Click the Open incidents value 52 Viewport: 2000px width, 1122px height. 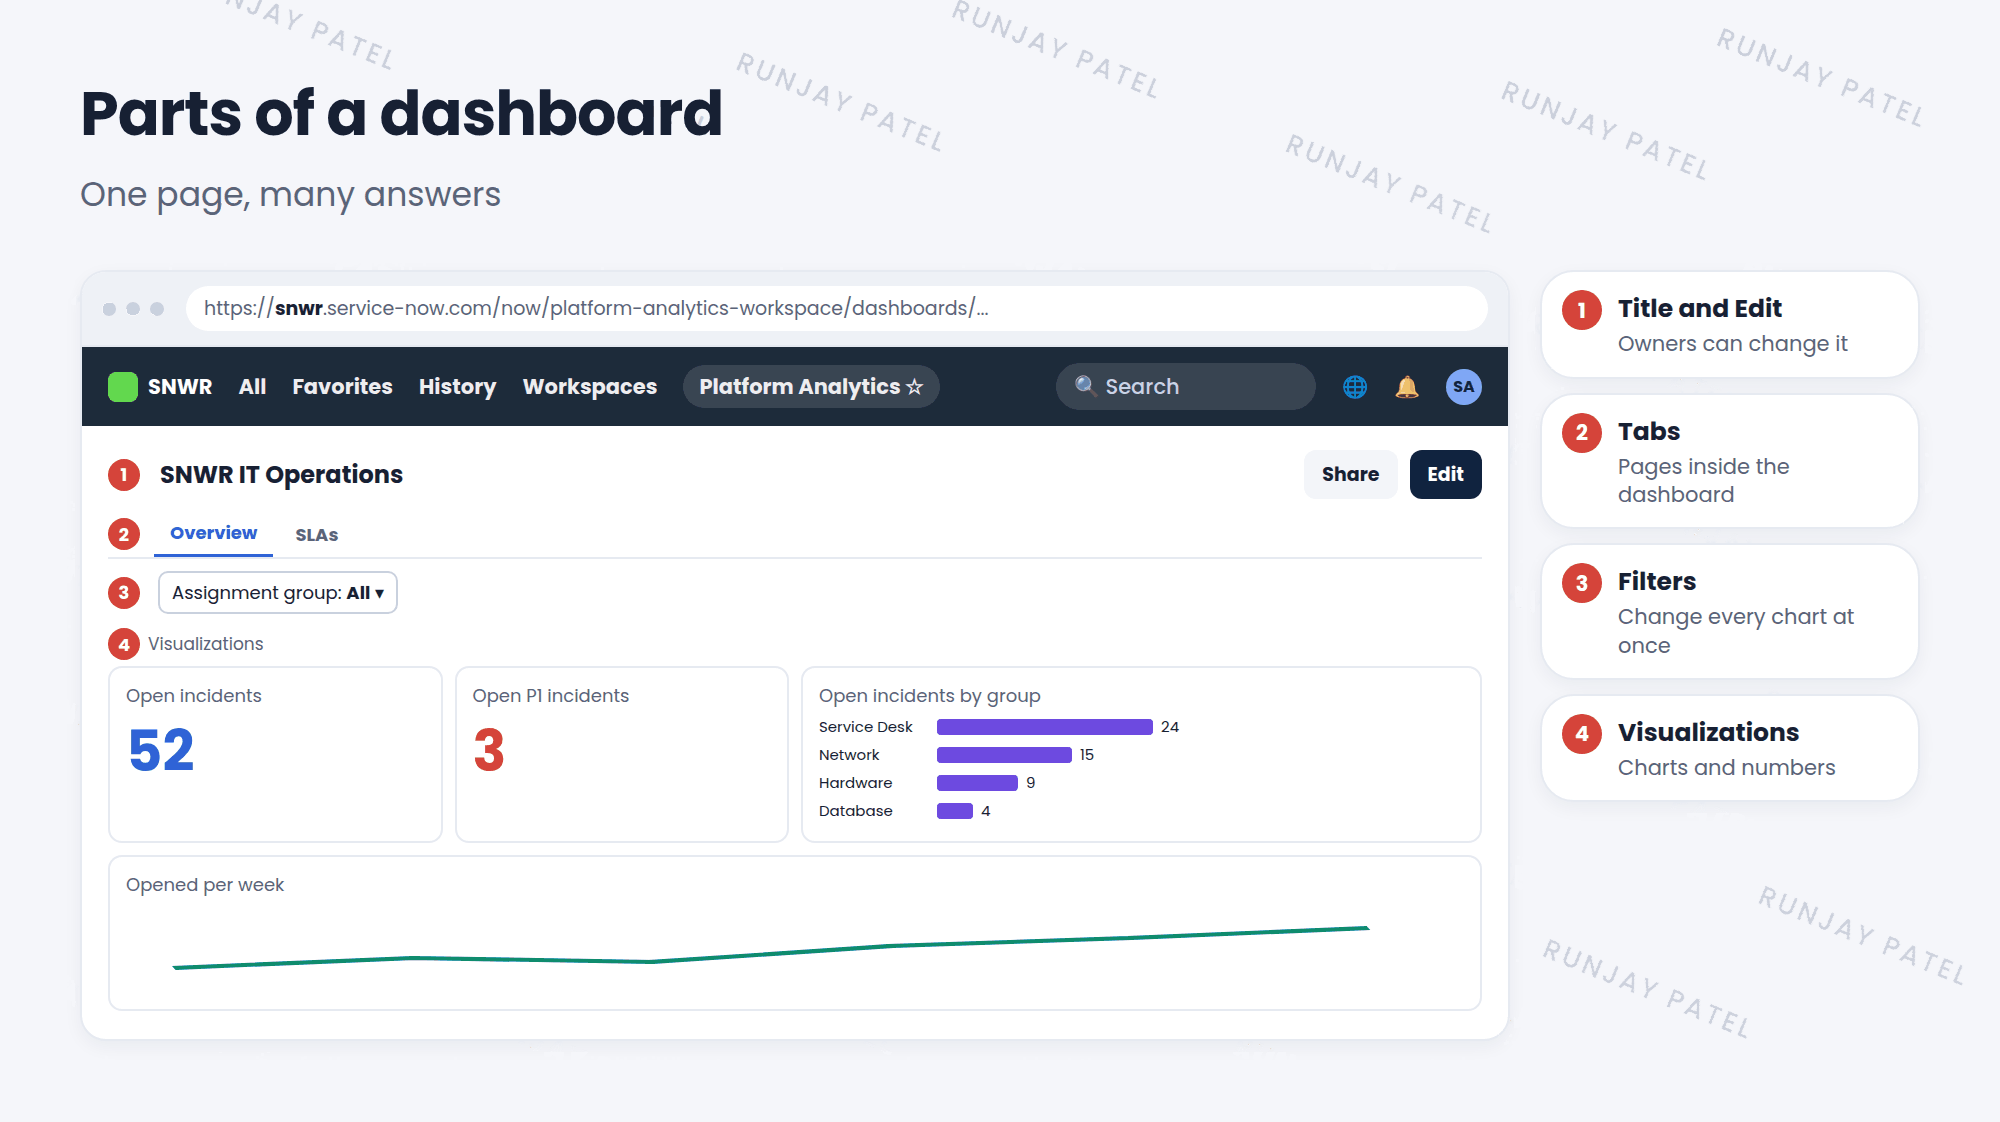(161, 750)
